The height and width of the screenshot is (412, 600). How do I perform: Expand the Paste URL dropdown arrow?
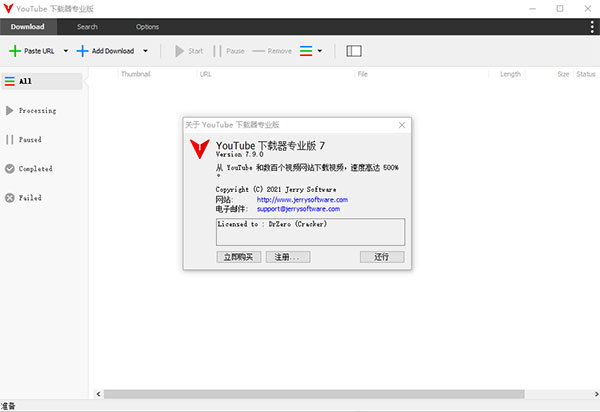click(66, 51)
